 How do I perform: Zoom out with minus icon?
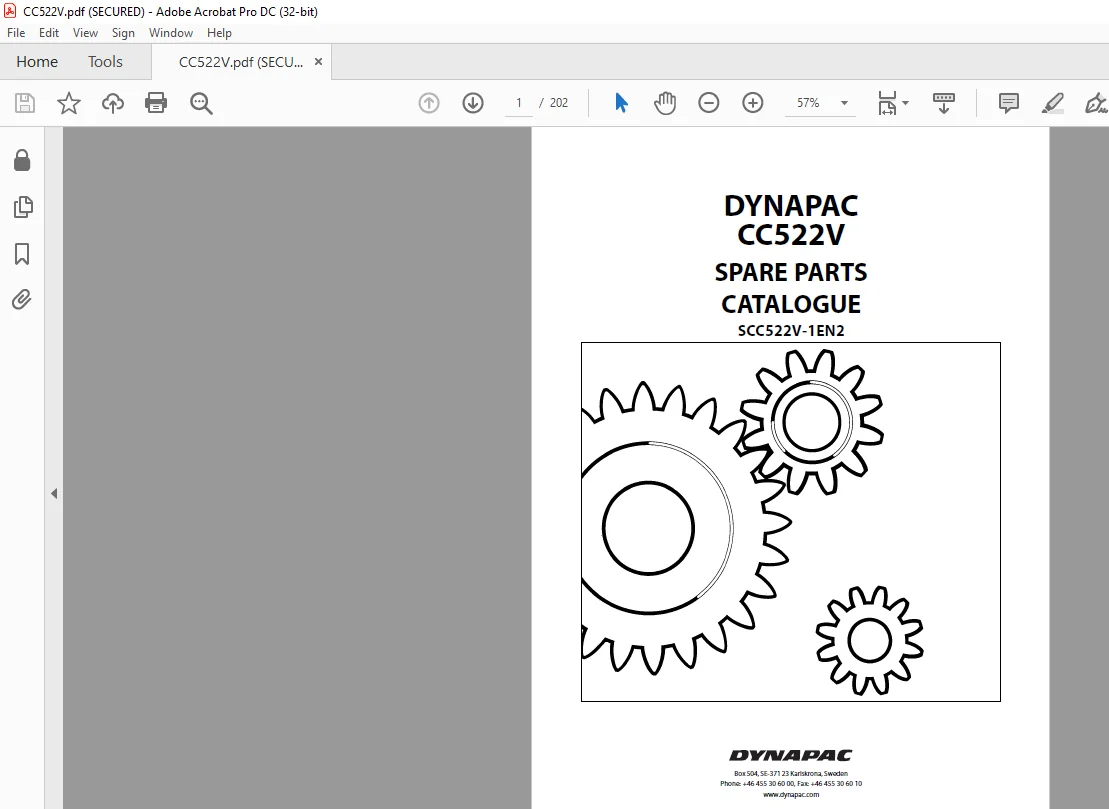(x=708, y=103)
